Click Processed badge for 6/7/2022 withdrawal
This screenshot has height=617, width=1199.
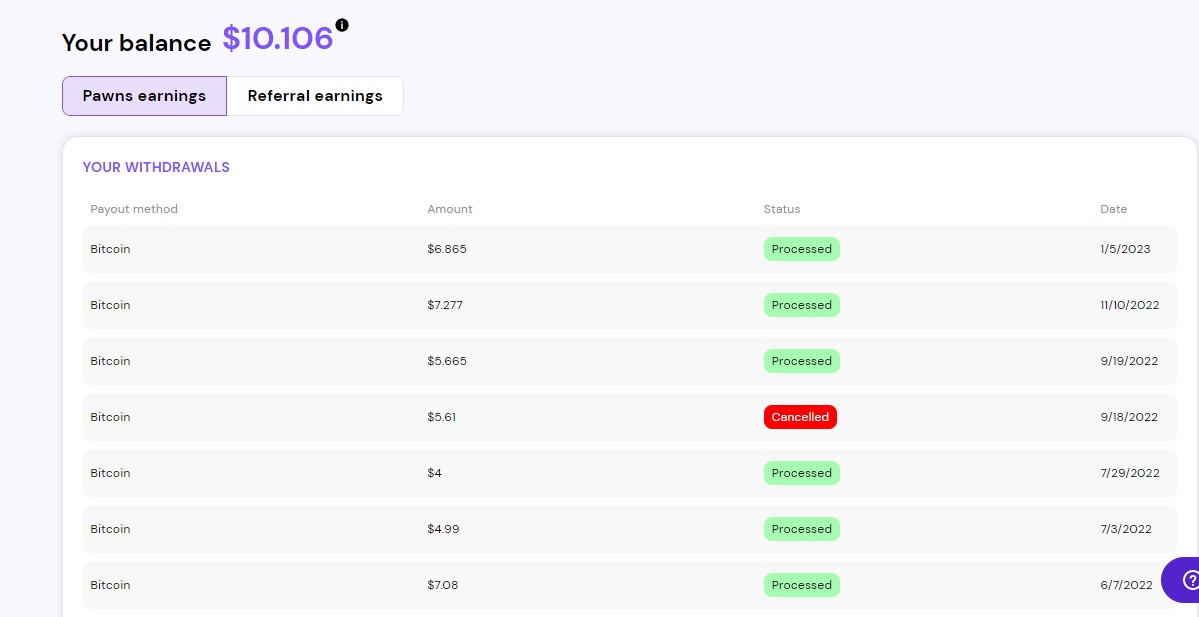[801, 585]
